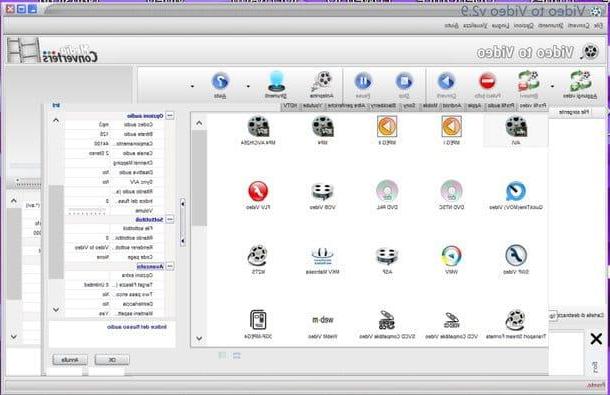Click the Canale audio 2 Stereo row
This screenshot has width=610, height=395.
pos(114,153)
